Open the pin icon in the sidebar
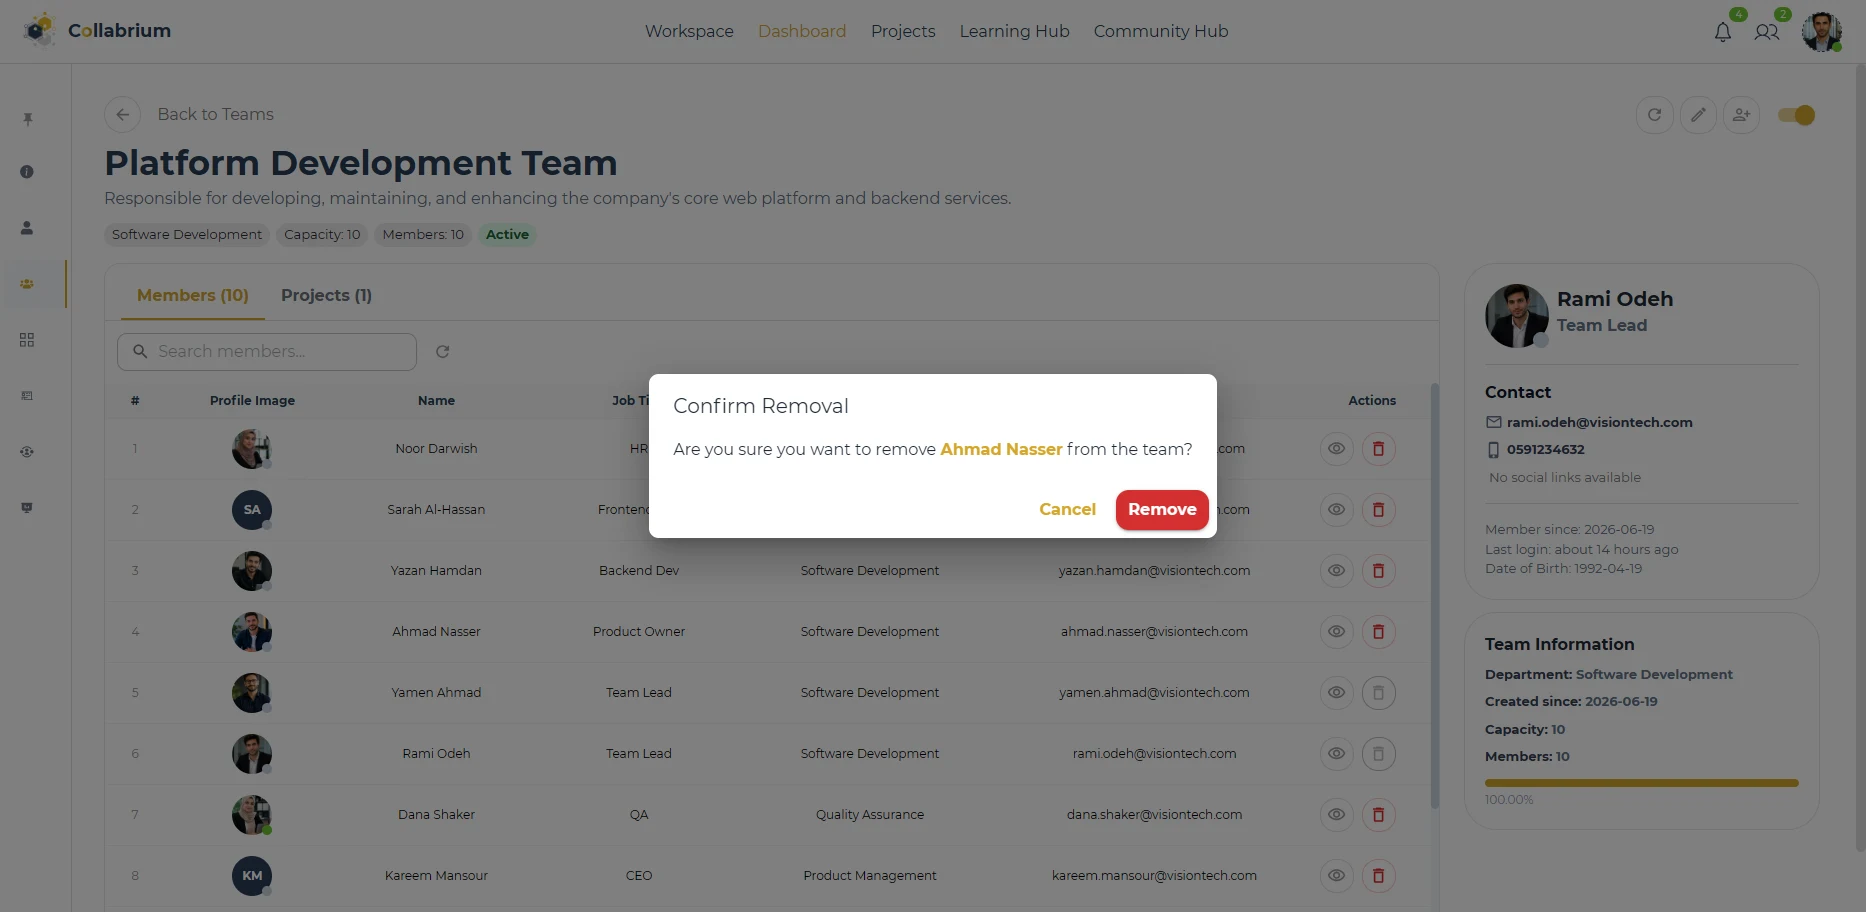 point(27,120)
